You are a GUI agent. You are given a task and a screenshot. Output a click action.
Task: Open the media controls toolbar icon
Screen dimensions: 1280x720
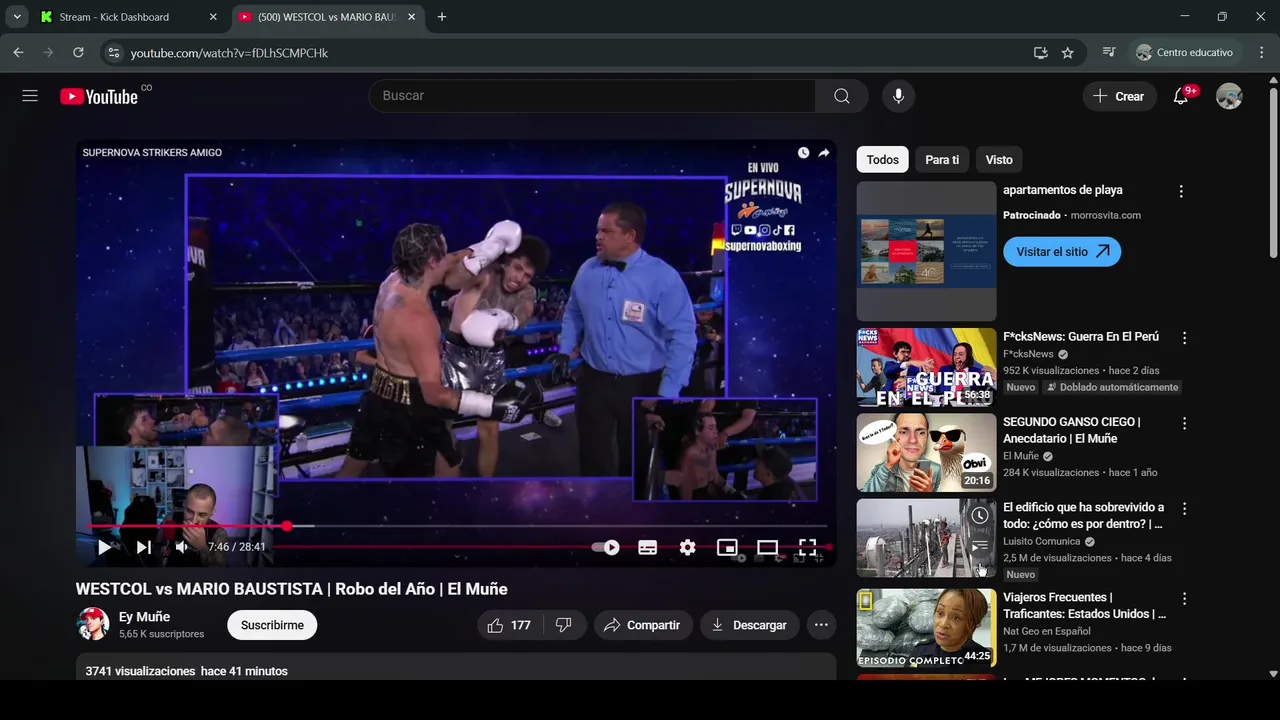pyautogui.click(x=1109, y=53)
